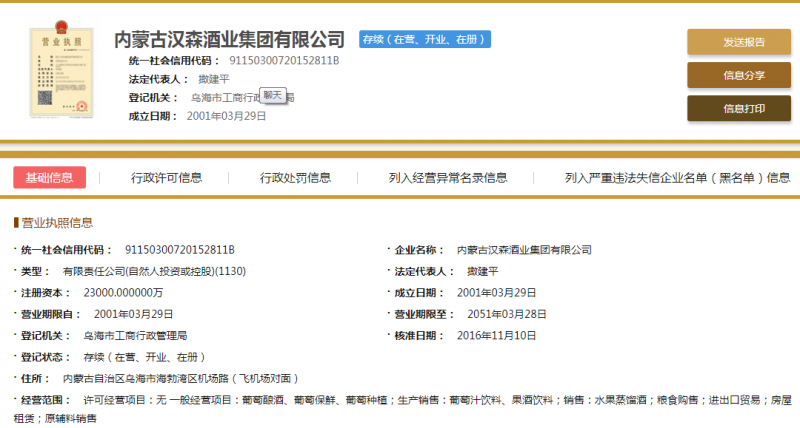Click the company title 内蒙古汉森酒业集团有限公司

pos(230,40)
